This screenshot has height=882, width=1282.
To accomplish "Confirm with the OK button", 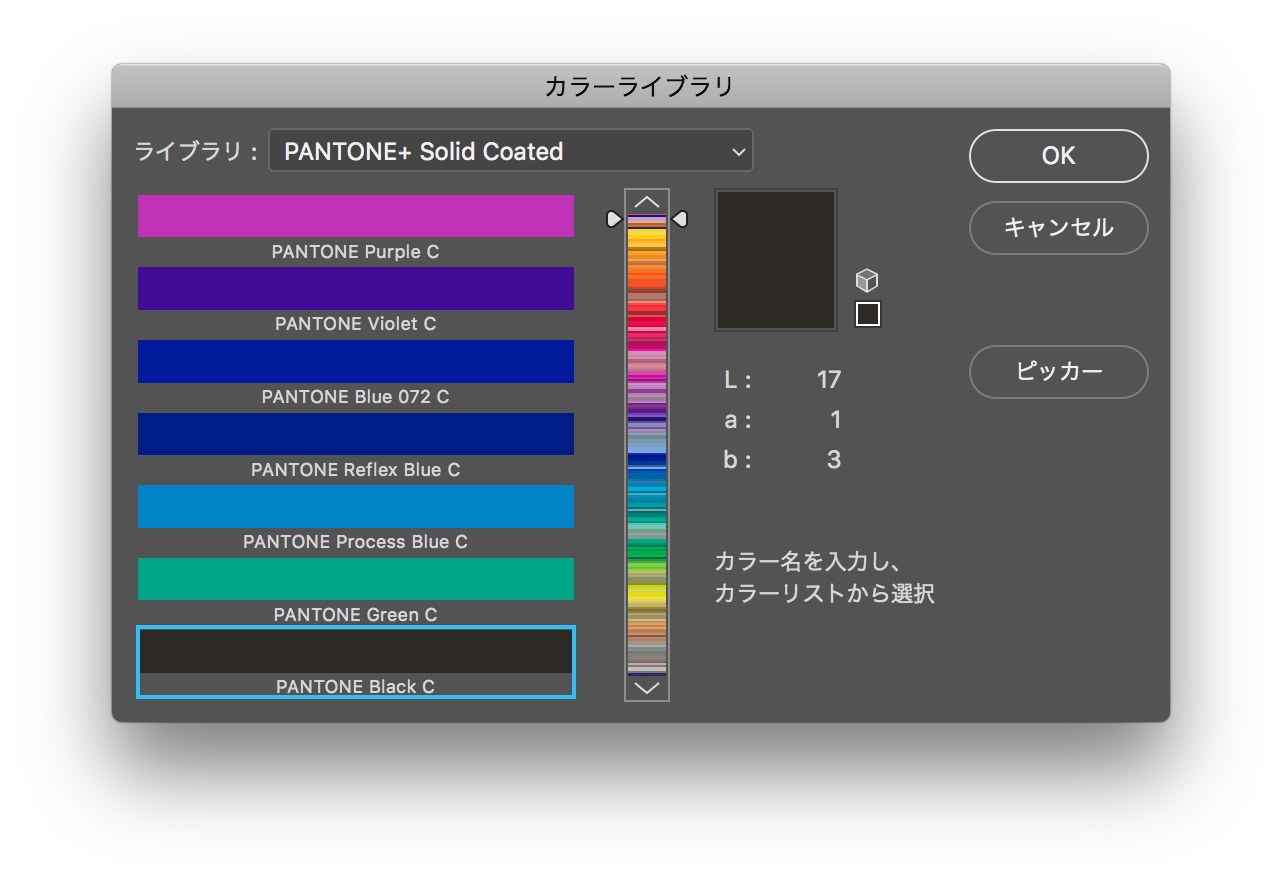I will [x=1058, y=156].
